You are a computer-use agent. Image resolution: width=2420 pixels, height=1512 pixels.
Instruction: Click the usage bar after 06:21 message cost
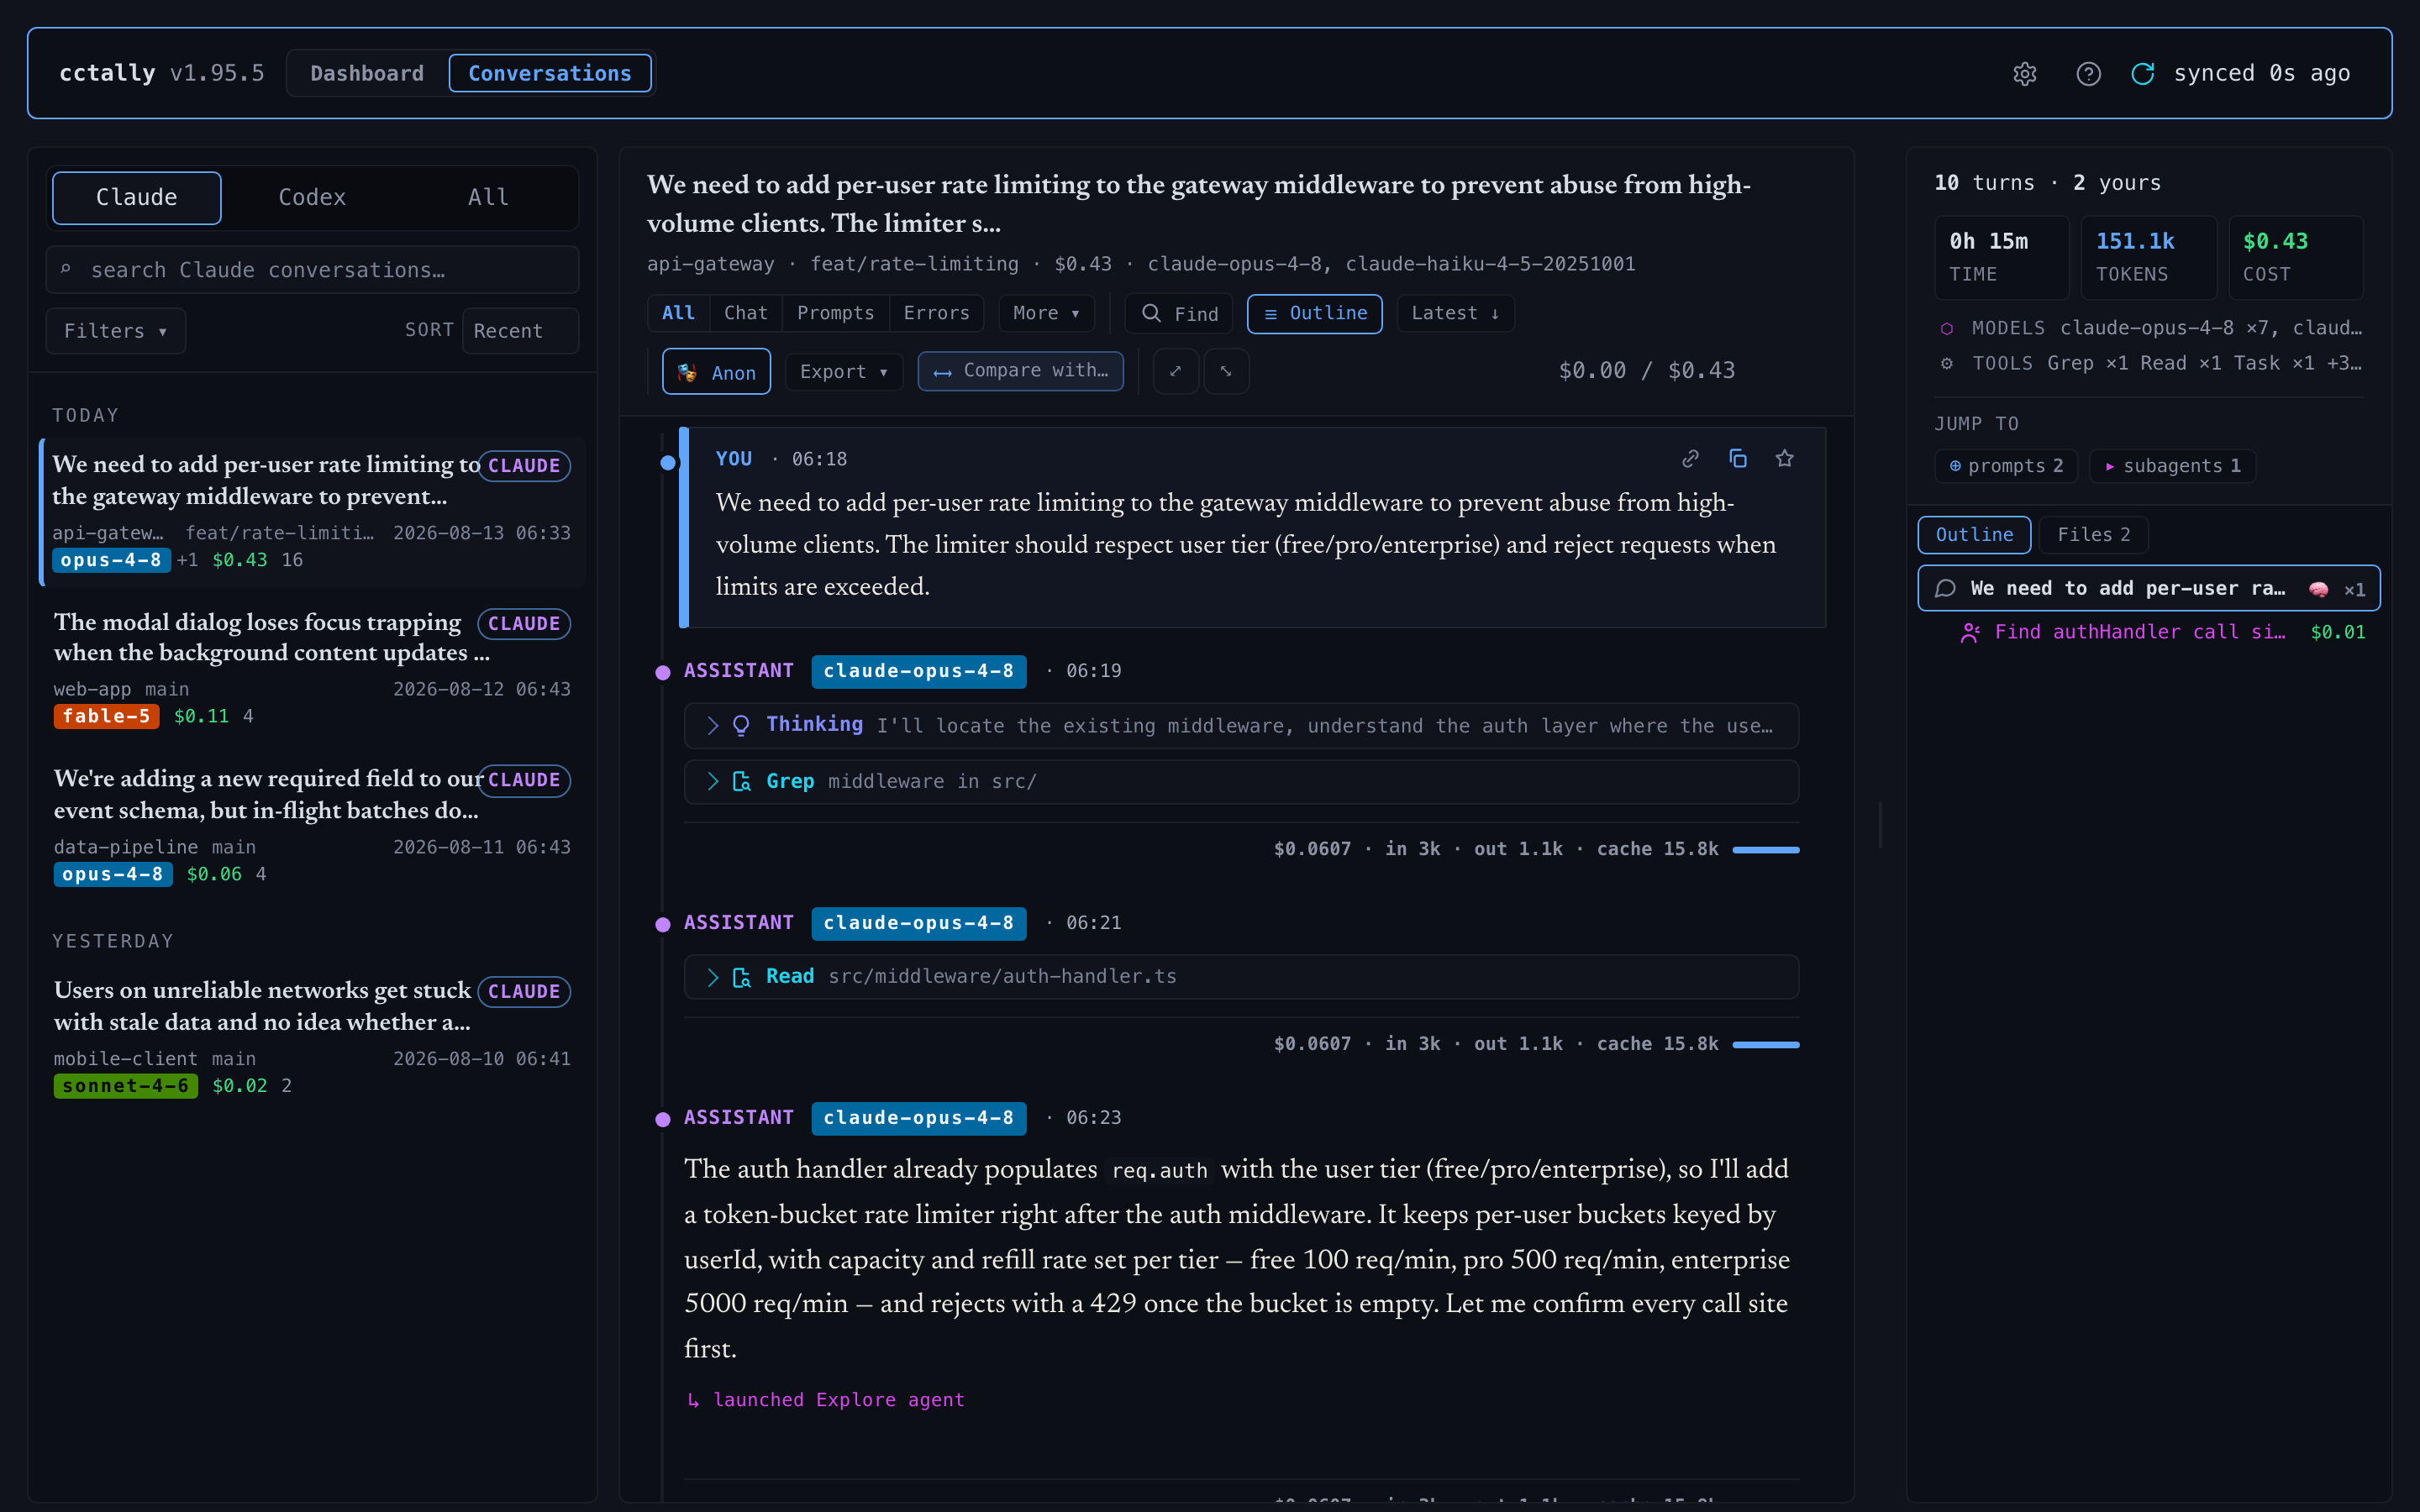tap(1765, 1045)
